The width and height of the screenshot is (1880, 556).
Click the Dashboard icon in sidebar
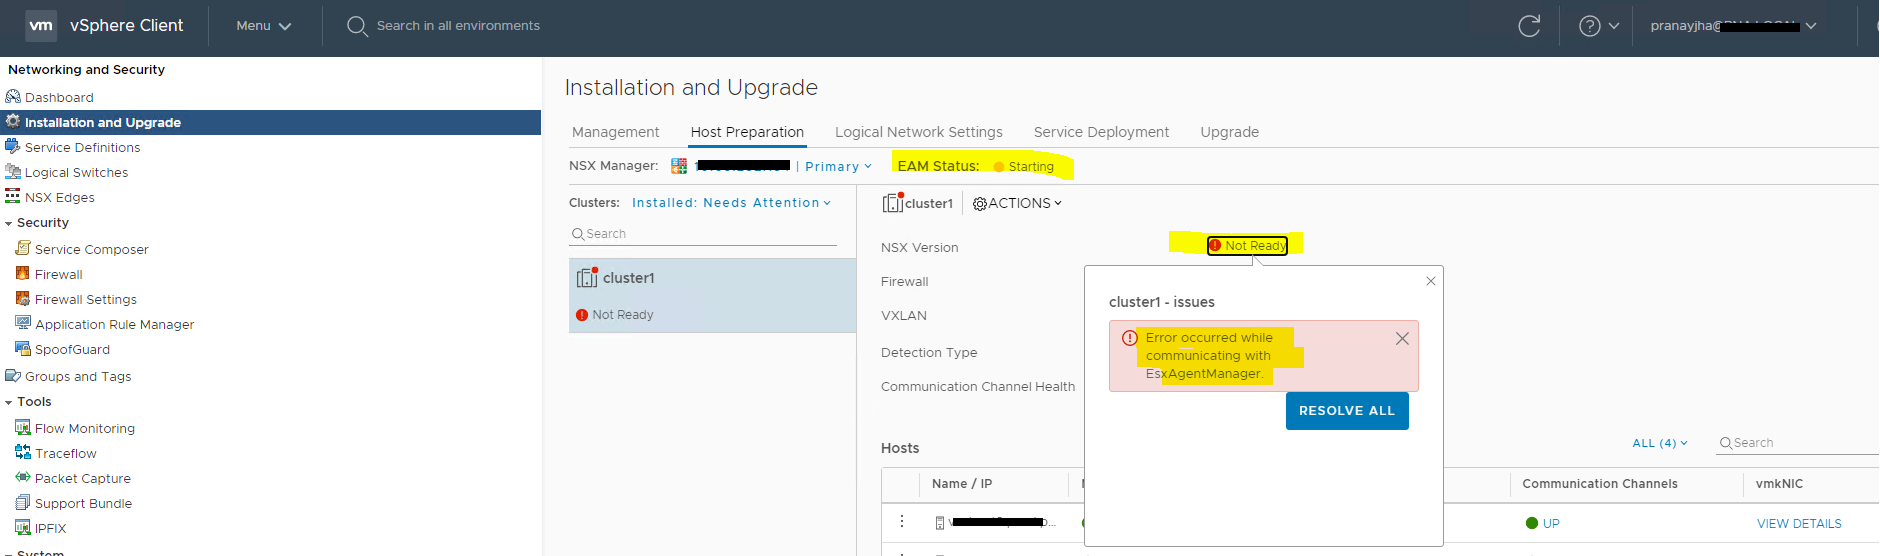pos(13,97)
